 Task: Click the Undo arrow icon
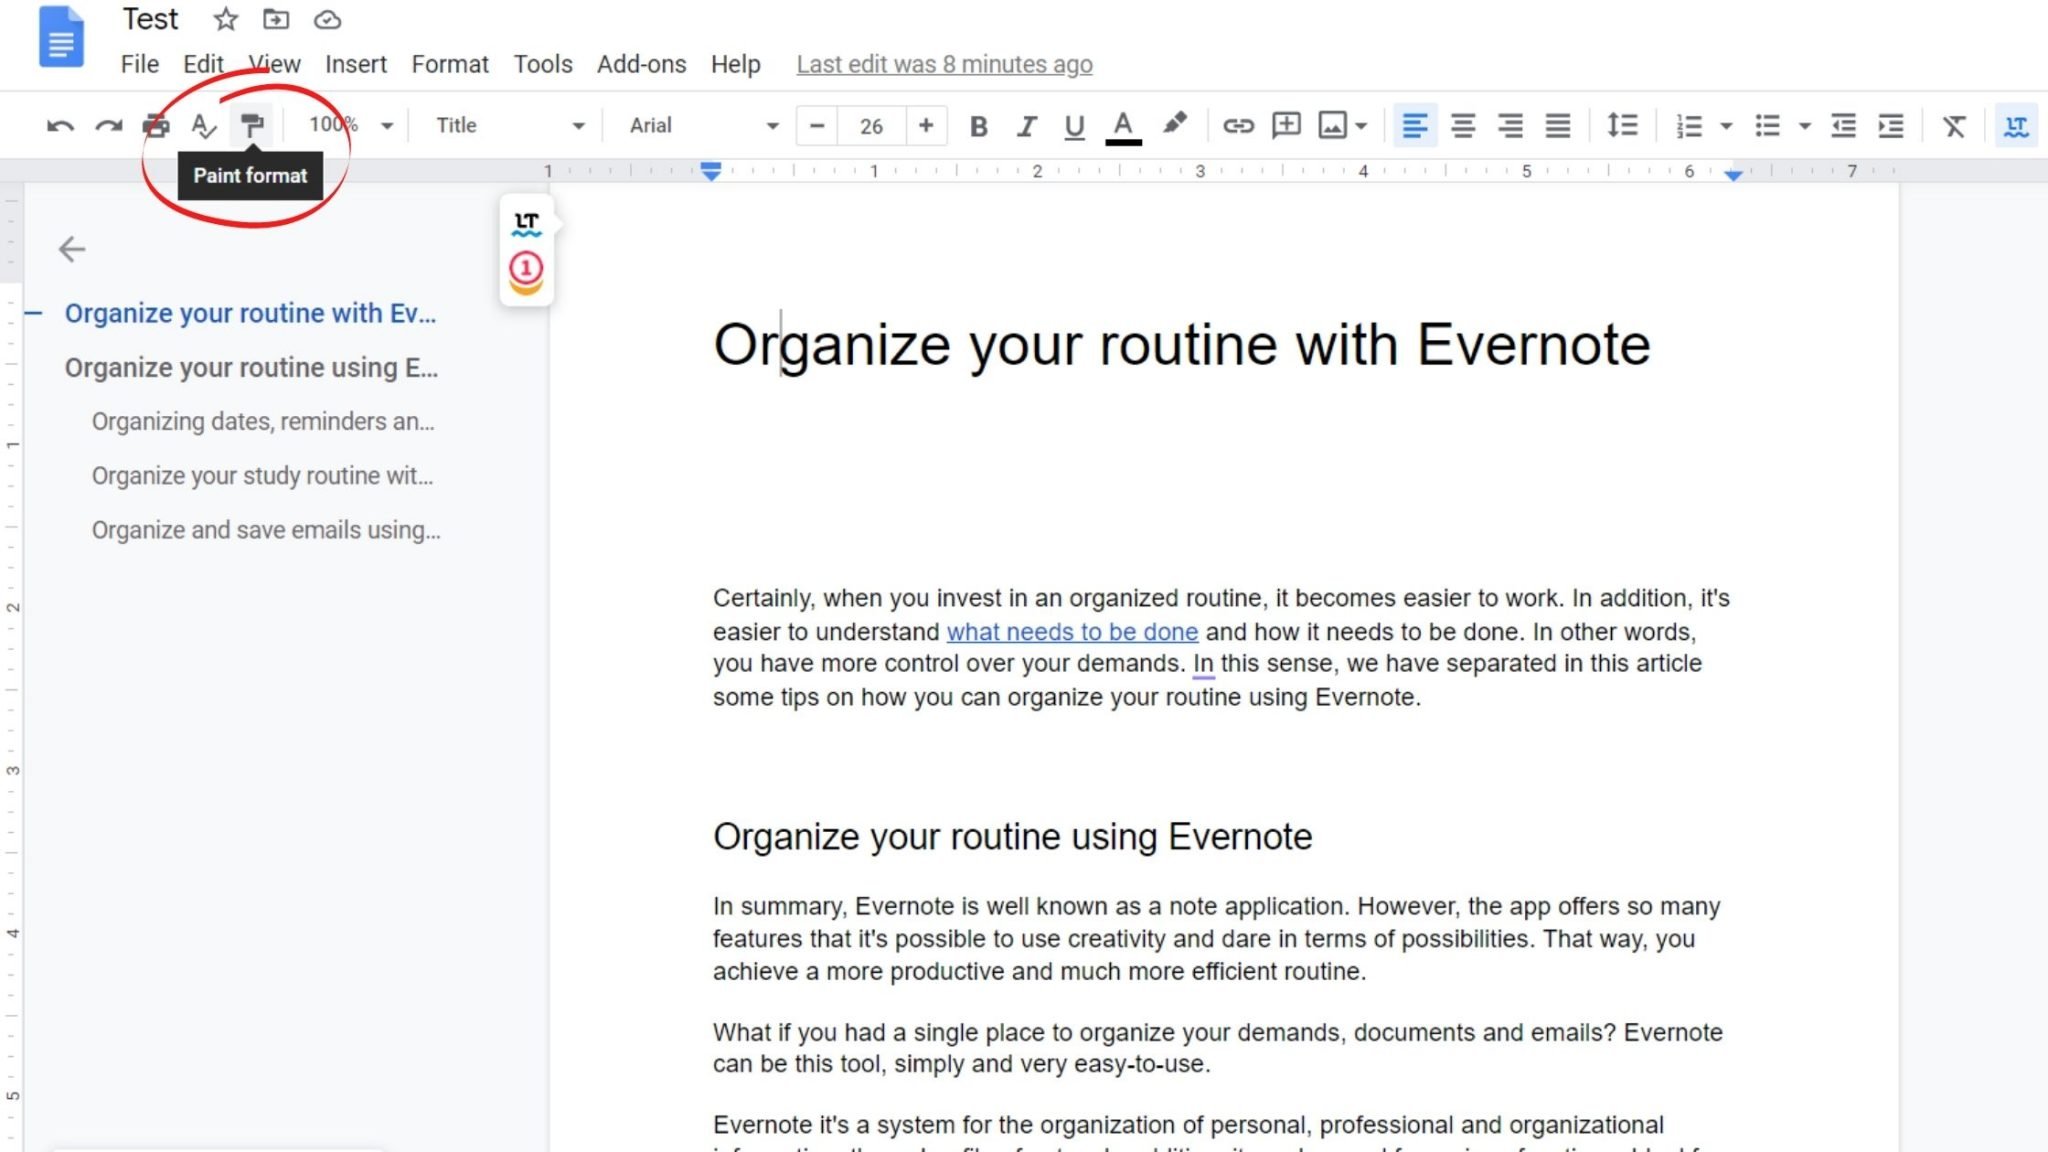pyautogui.click(x=60, y=126)
